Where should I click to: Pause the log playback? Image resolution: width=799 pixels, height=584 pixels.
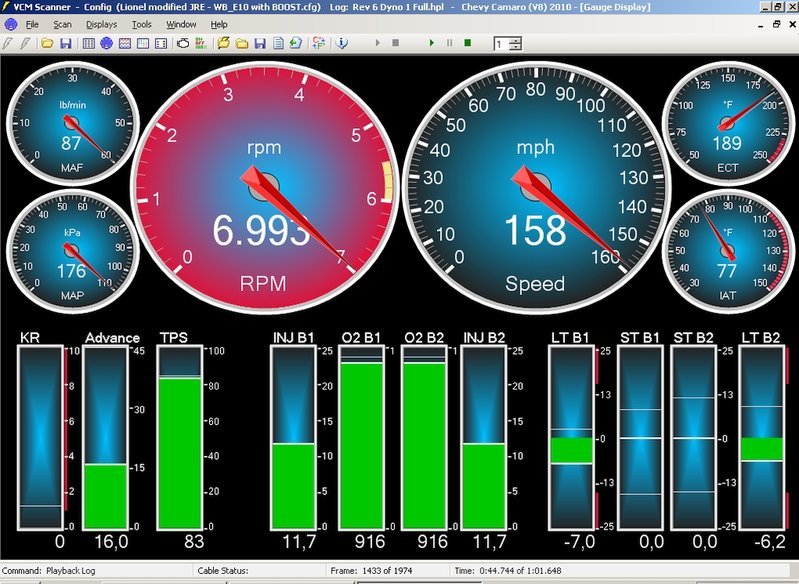pos(449,44)
